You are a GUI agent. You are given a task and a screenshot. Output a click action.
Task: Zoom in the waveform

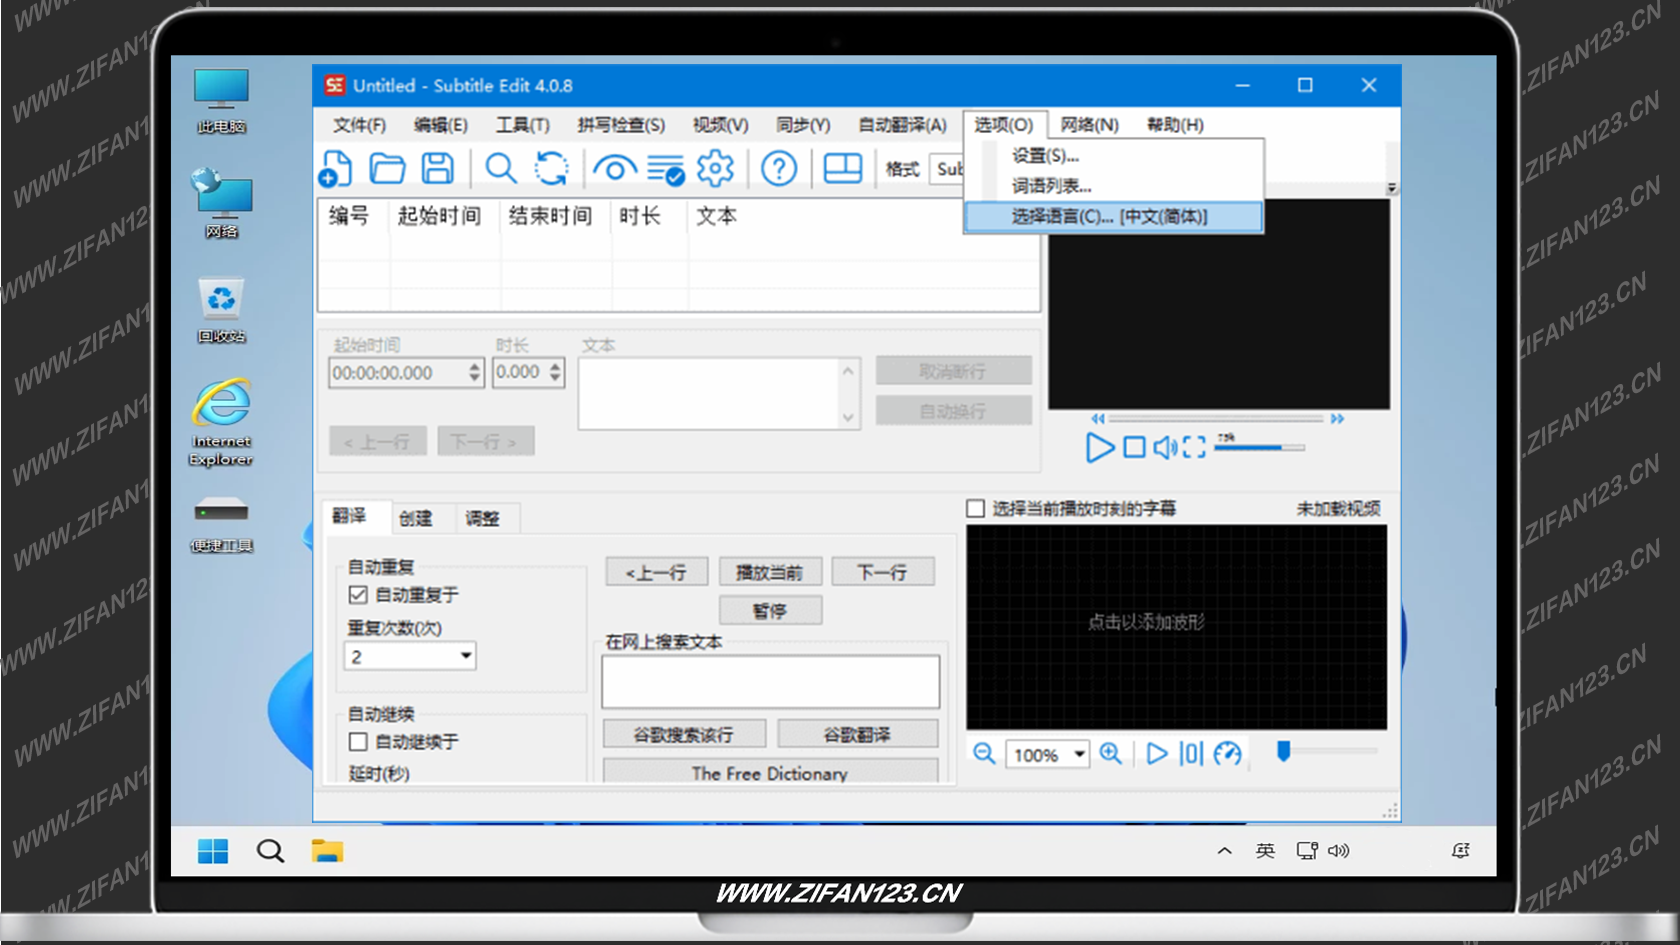coord(1110,753)
